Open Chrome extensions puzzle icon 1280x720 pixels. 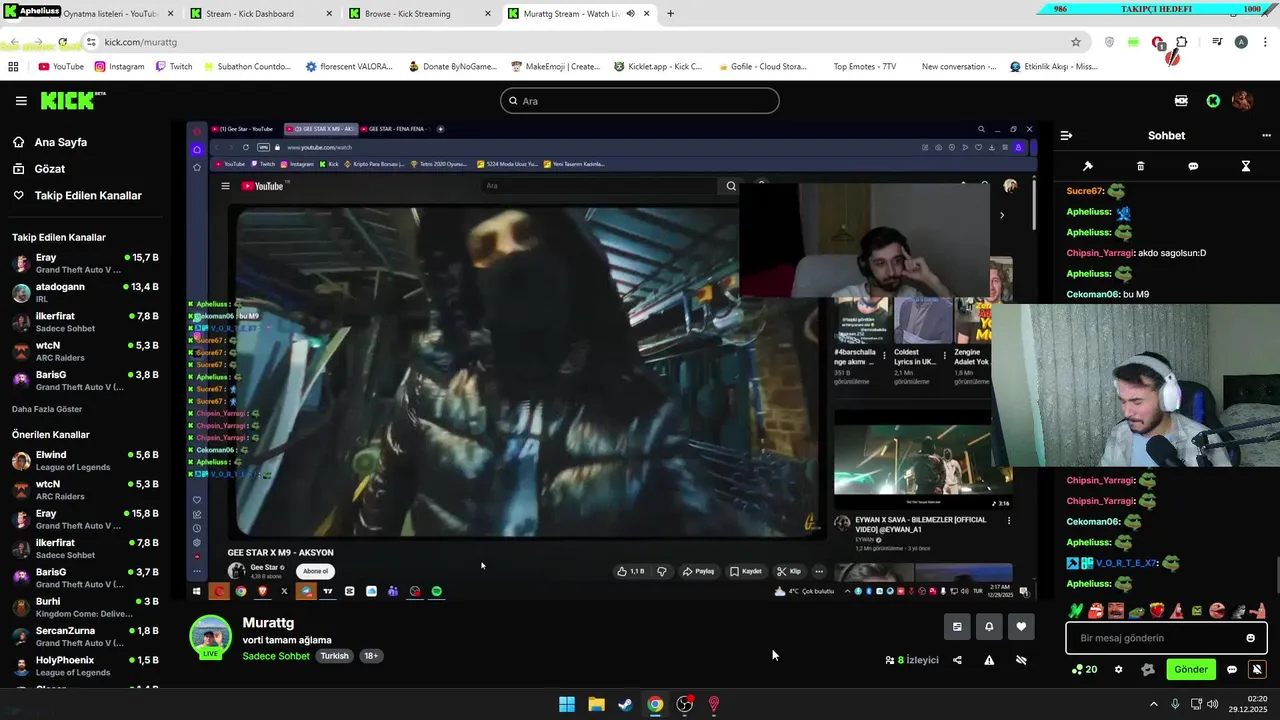click(x=1181, y=42)
